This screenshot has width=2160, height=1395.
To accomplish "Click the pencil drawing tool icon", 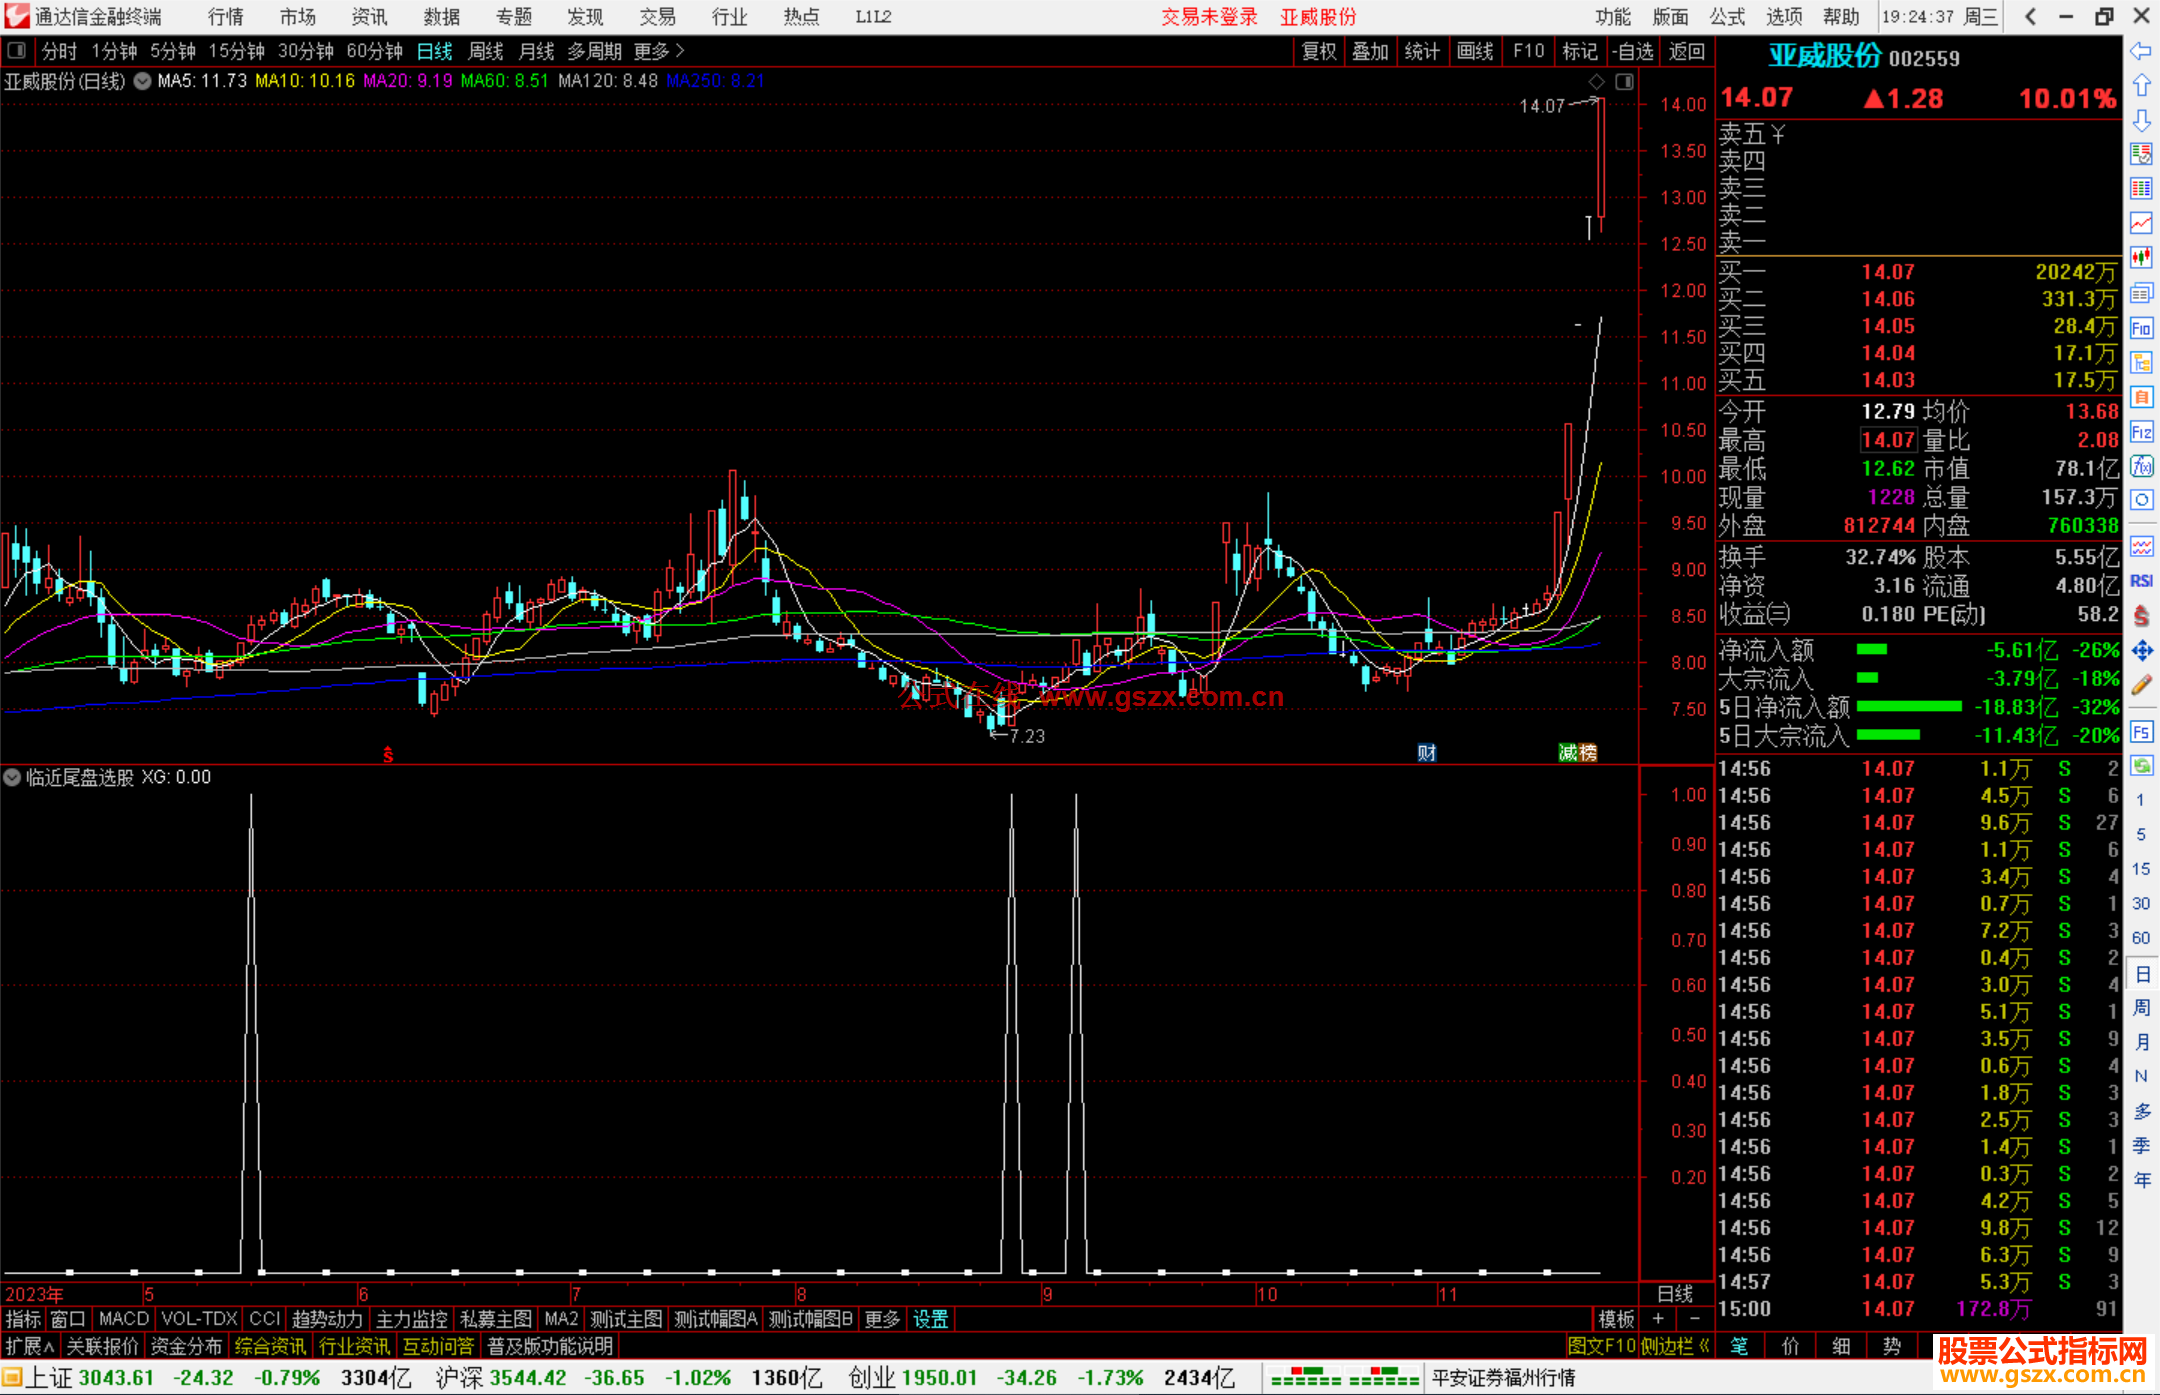I will (x=2141, y=685).
